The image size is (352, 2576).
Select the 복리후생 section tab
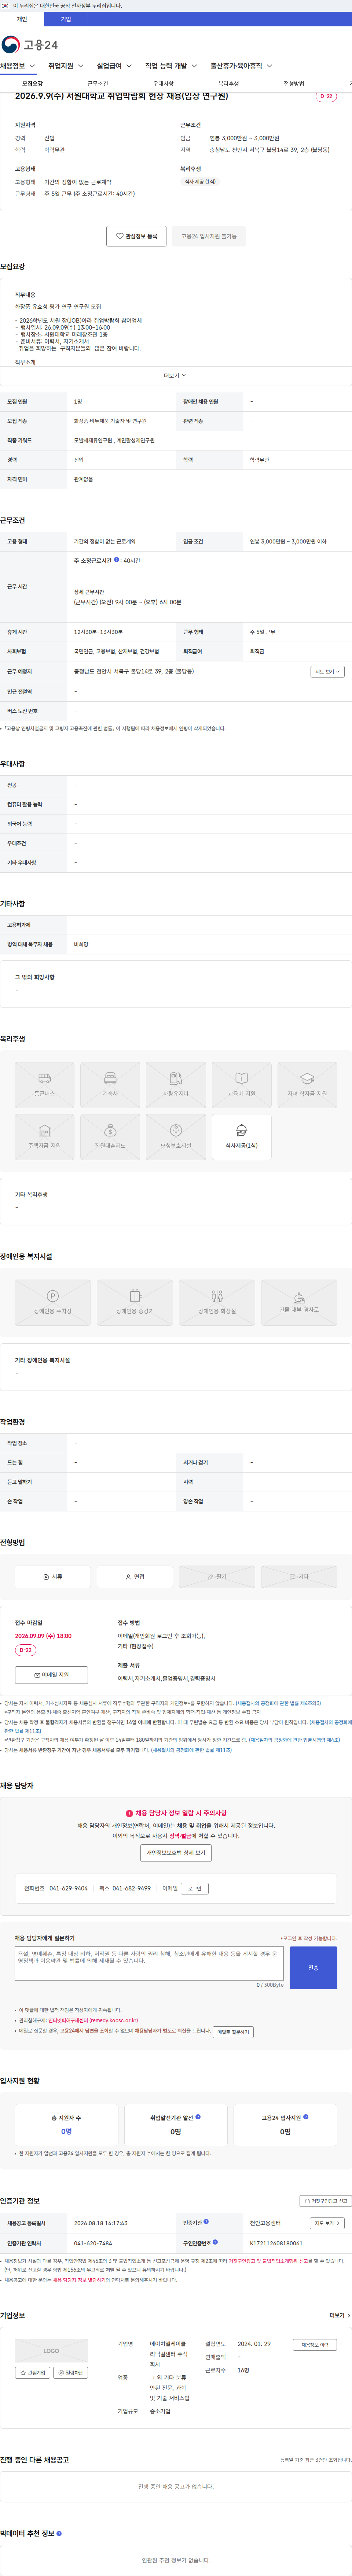coord(229,84)
